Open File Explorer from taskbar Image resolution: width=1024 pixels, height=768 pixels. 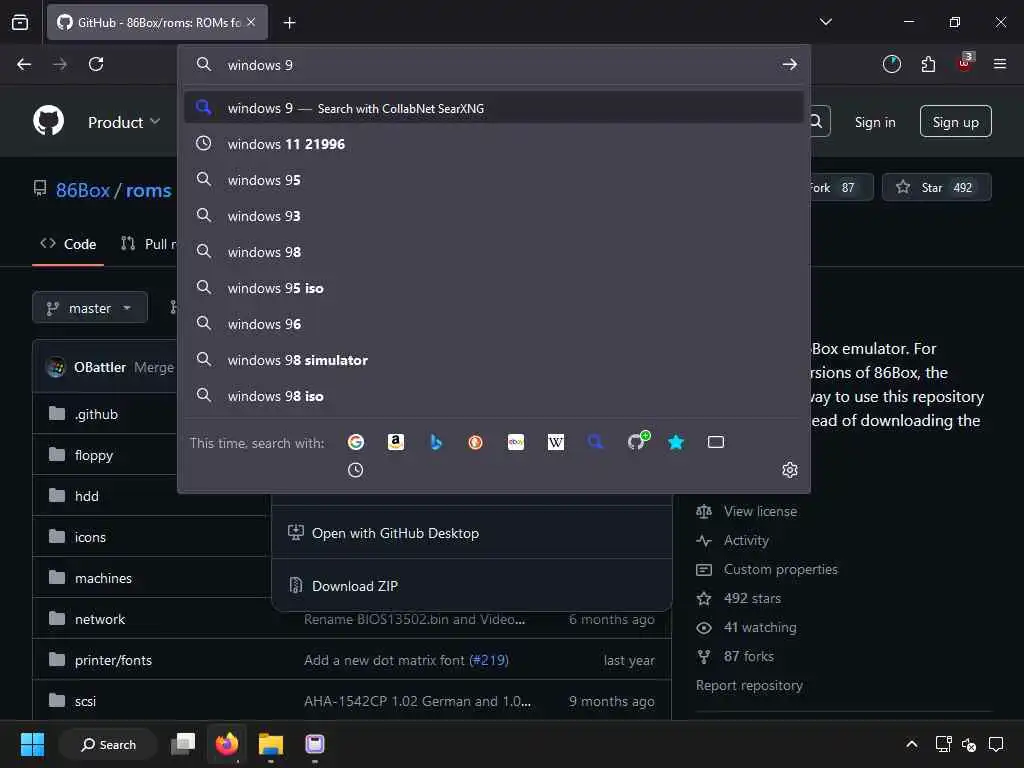[270, 744]
